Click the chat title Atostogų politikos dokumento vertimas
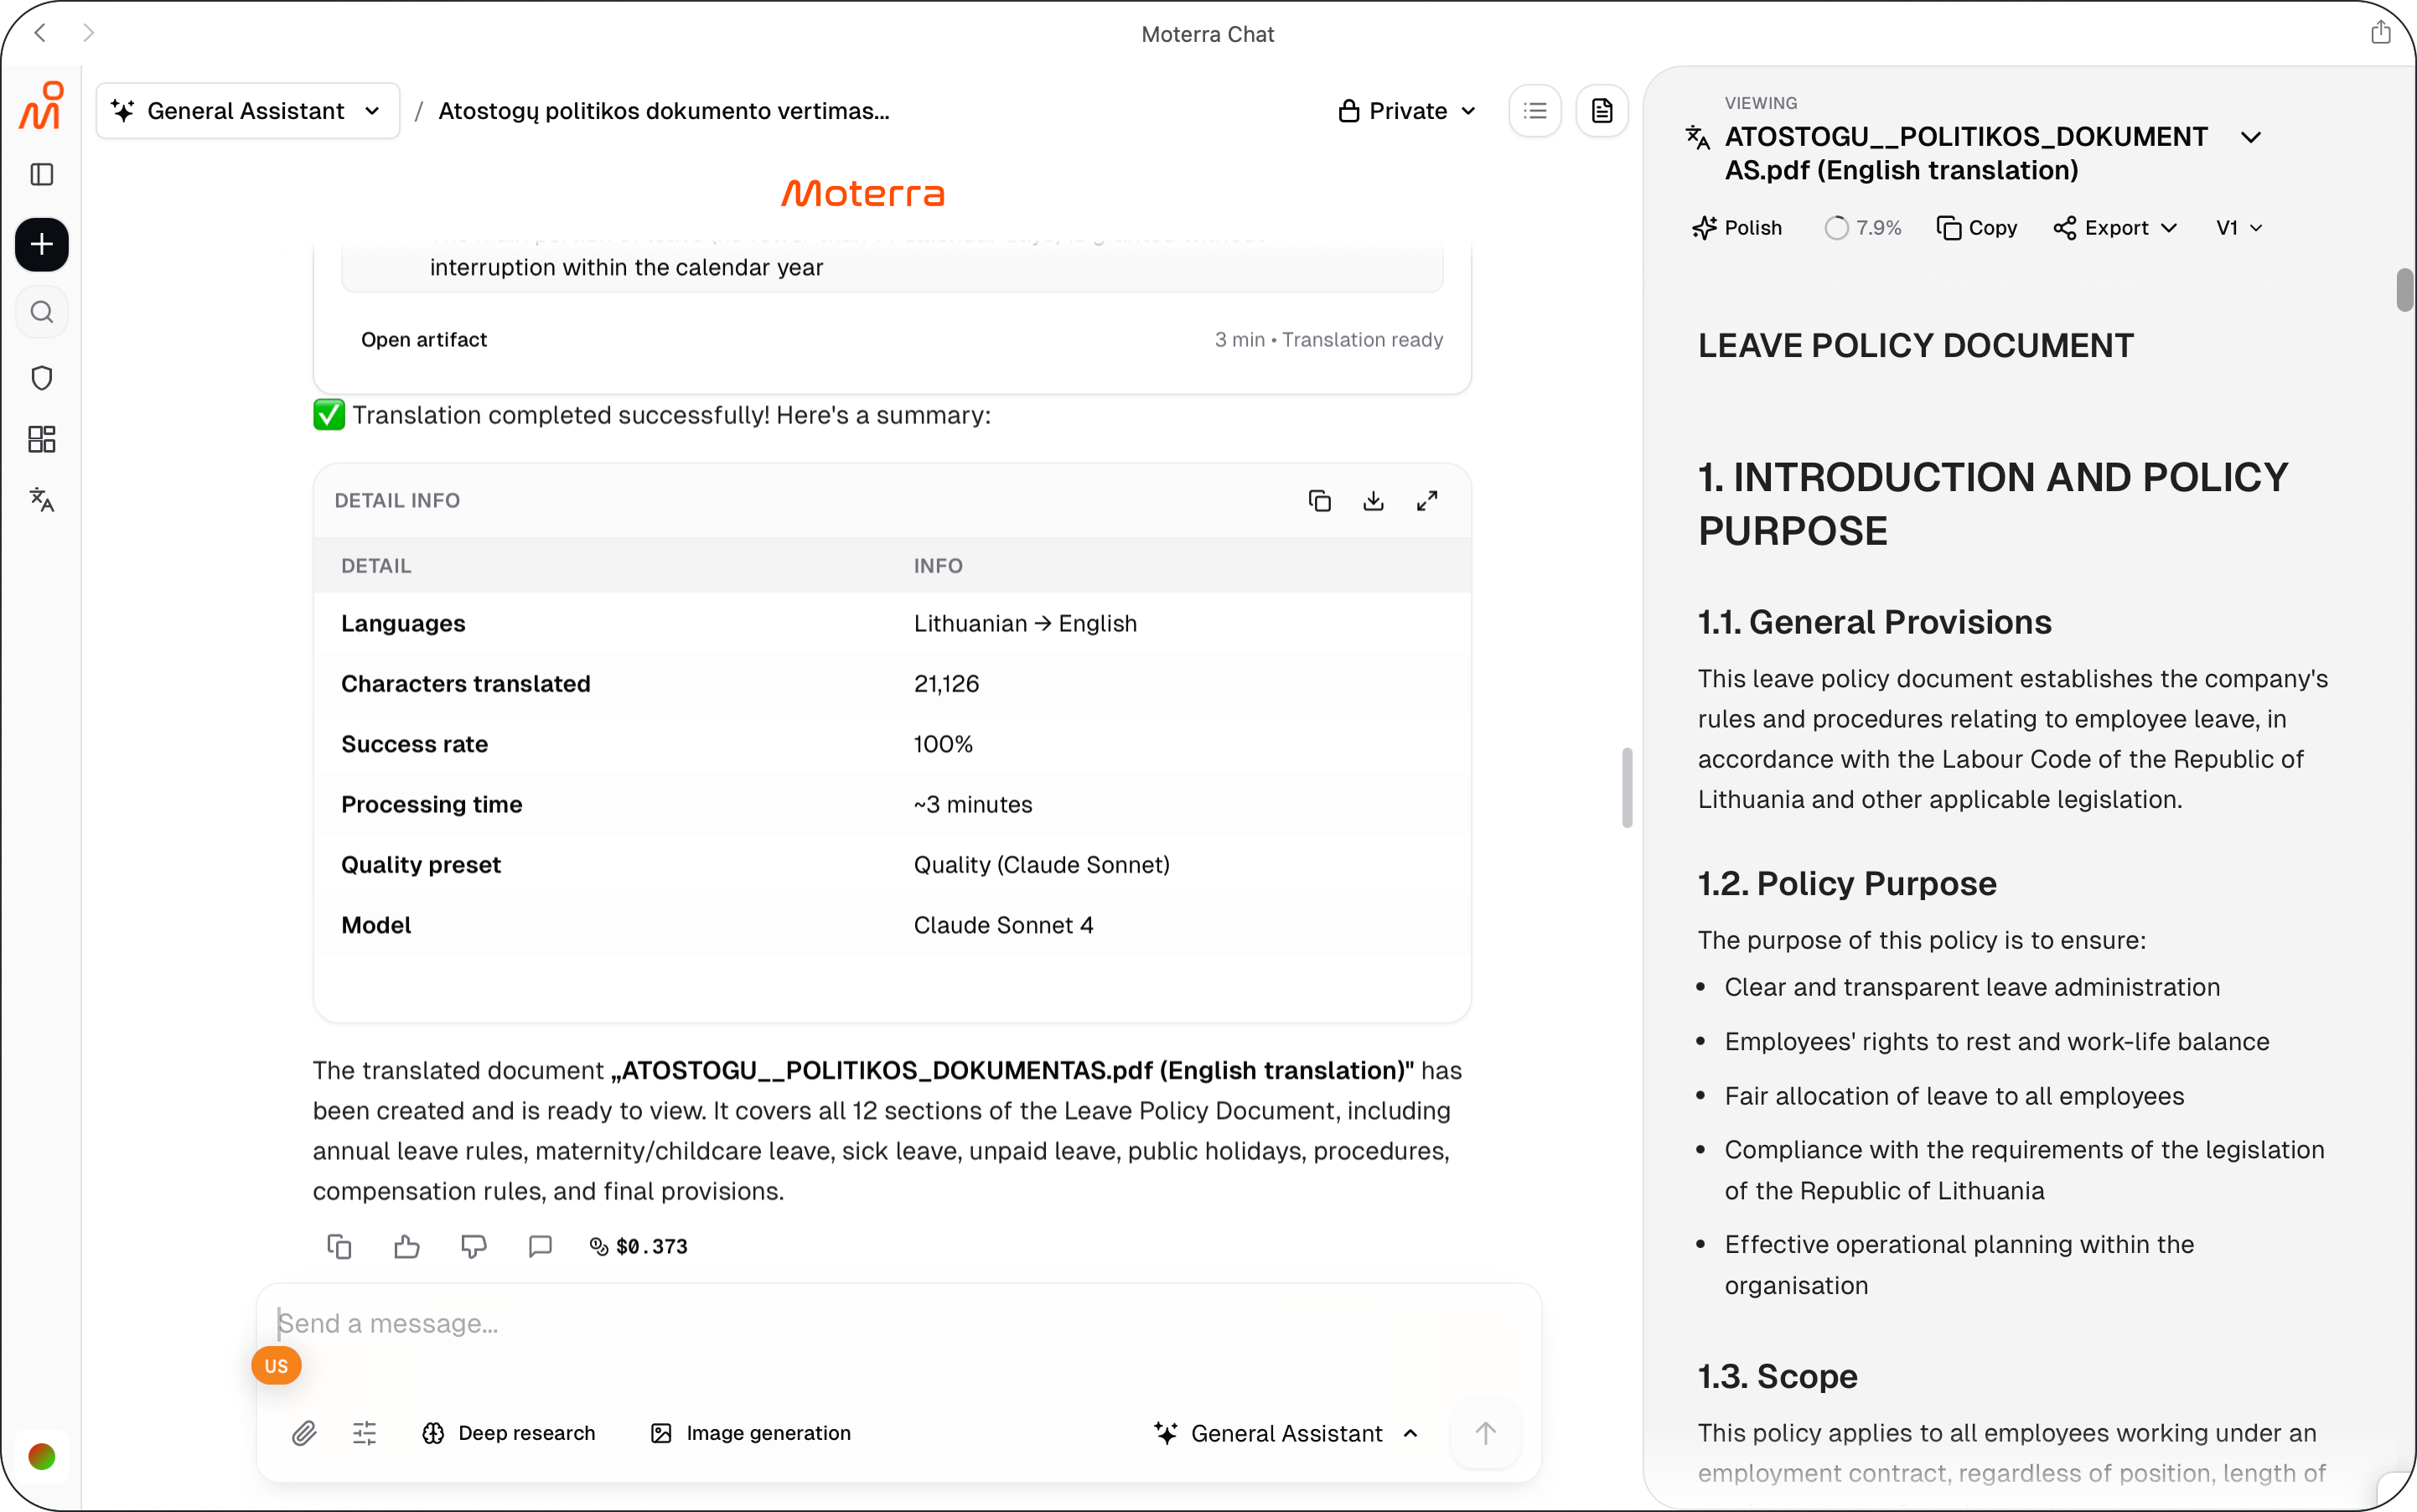The image size is (2417, 1512). [664, 110]
